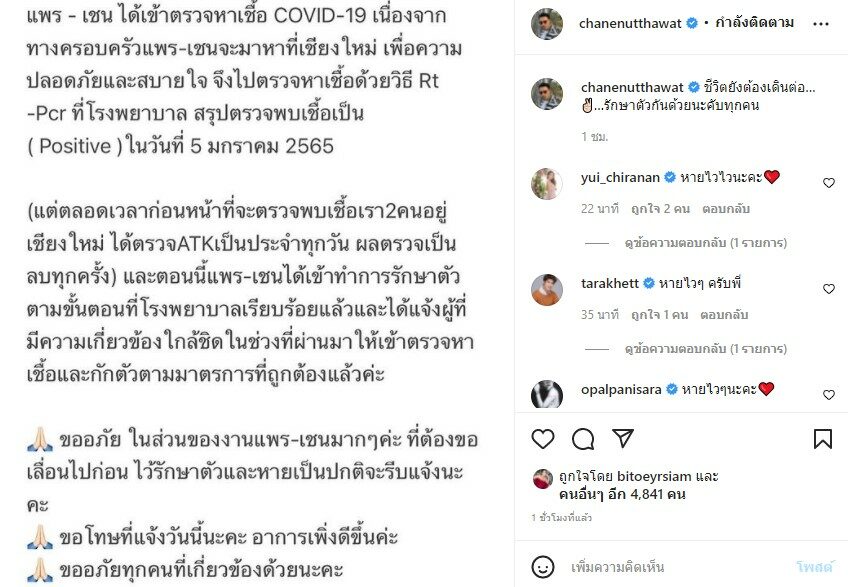Viewport: 848px width, 587px height.
Task: Like tarakhett's comment
Action: [829, 289]
